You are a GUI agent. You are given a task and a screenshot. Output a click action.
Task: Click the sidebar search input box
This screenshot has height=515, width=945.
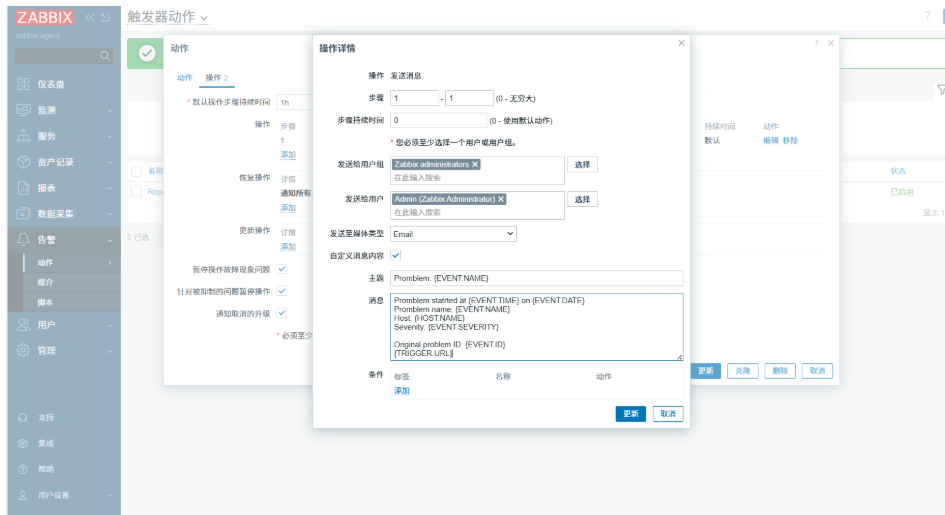pos(64,56)
